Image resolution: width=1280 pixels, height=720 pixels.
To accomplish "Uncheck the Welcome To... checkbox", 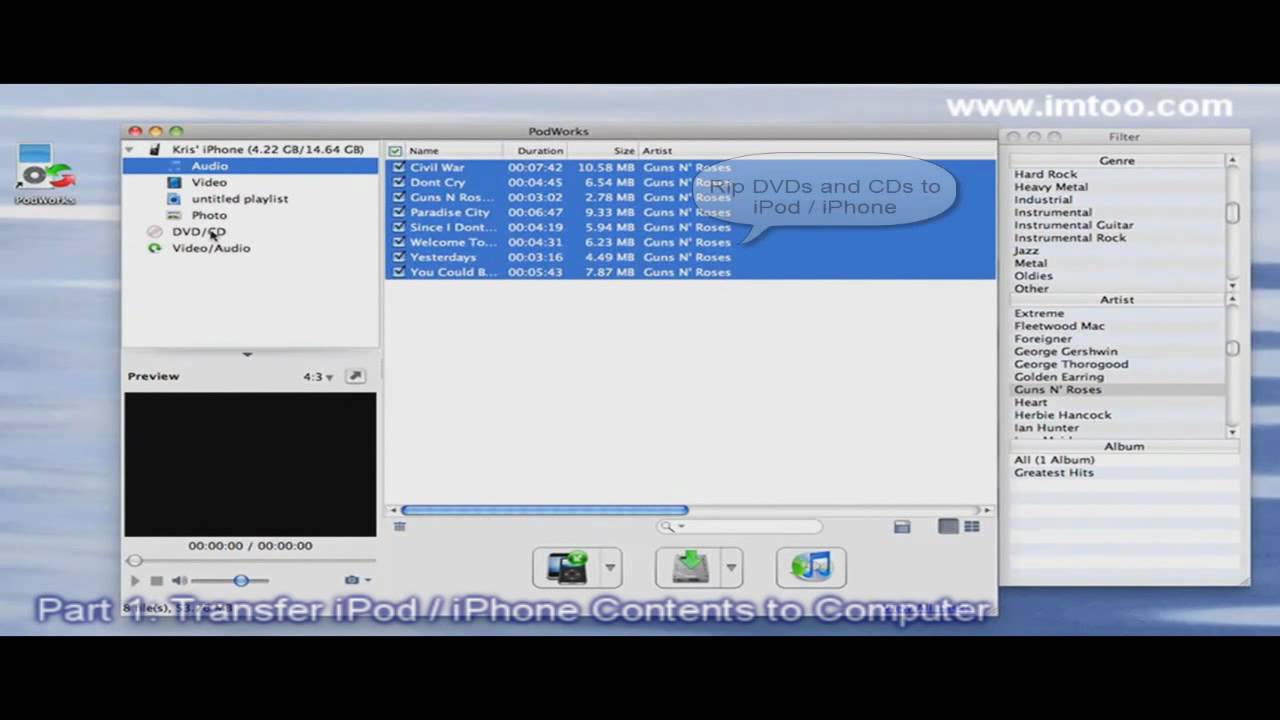I will pyautogui.click(x=399, y=242).
